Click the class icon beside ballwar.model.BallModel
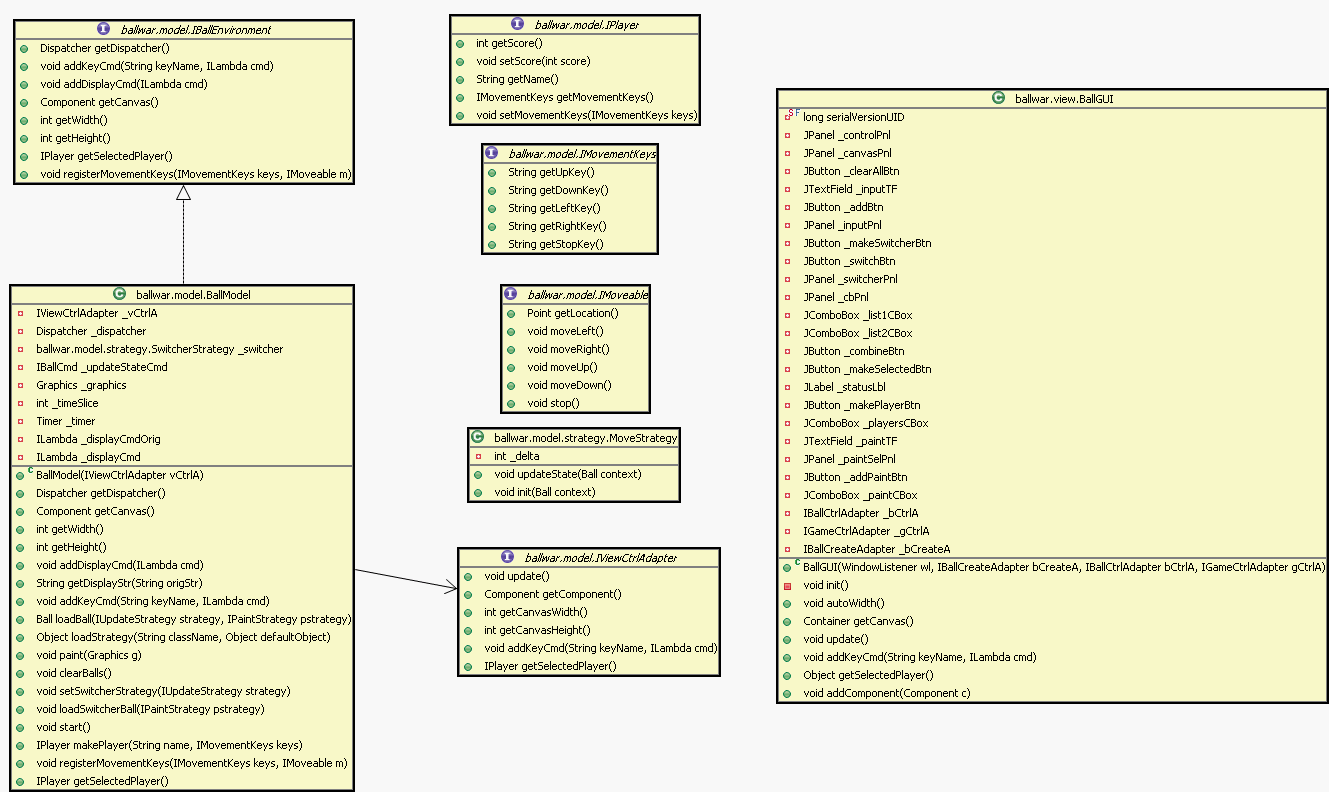Screen dimensions: 1329x792 coord(120,294)
